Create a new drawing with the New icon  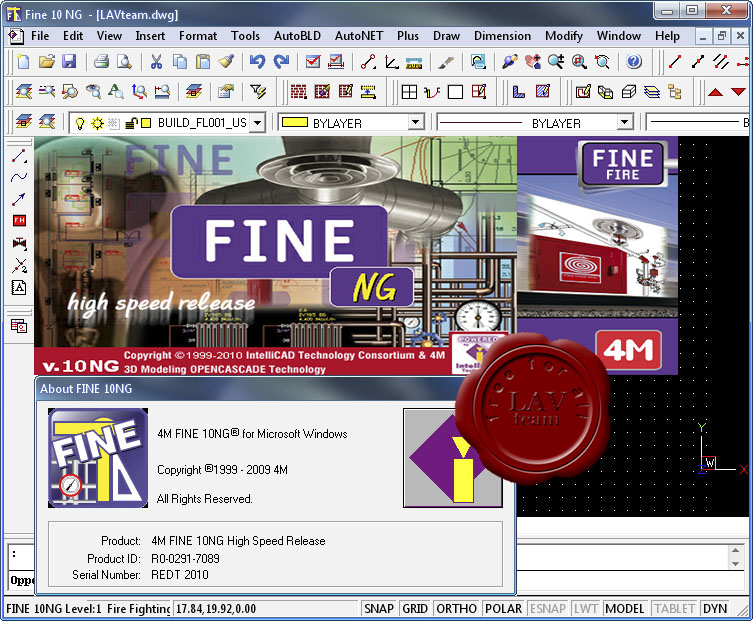coord(23,61)
